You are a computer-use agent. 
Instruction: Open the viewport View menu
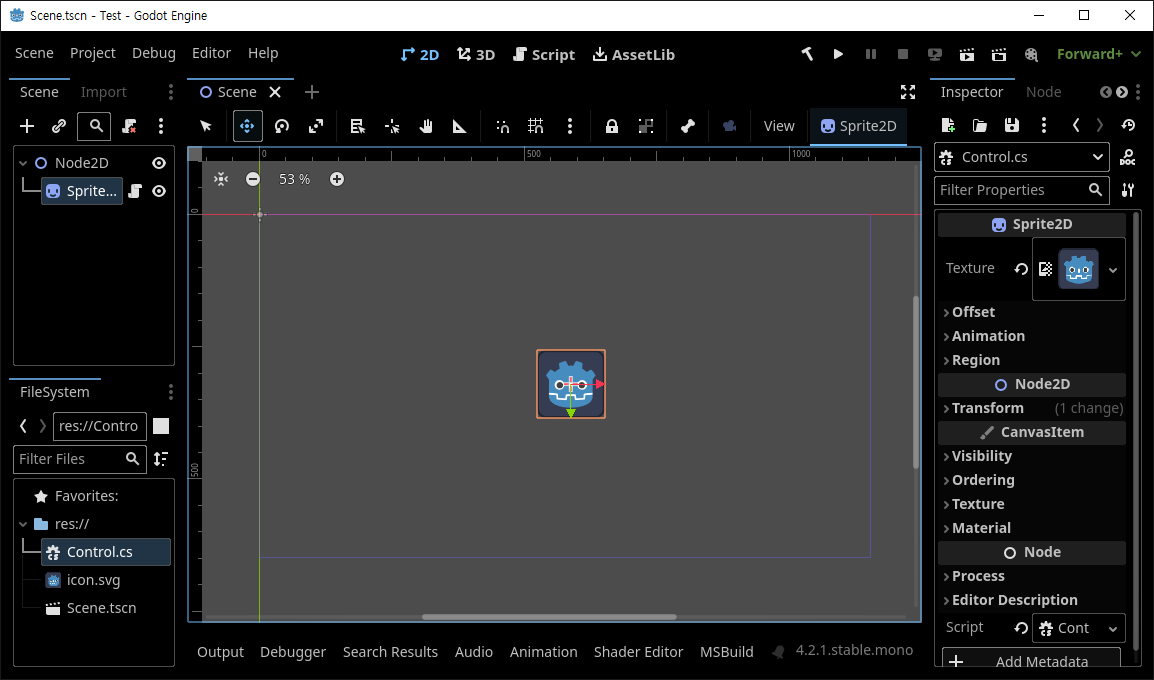tap(779, 126)
